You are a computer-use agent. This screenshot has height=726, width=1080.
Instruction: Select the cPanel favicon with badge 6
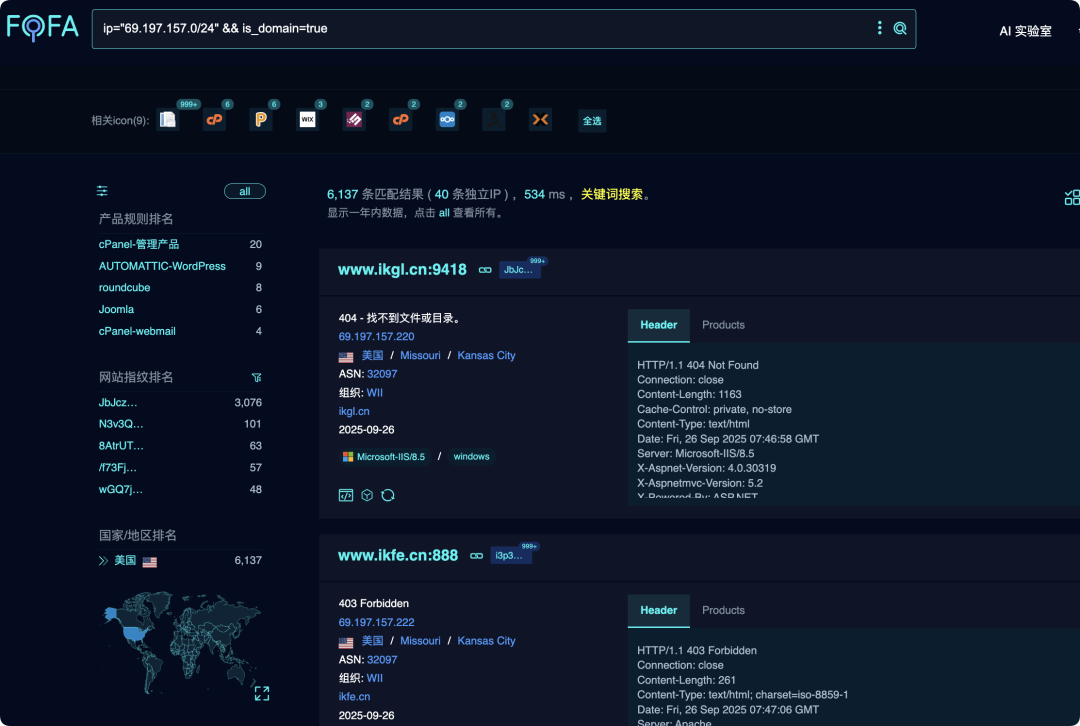click(214, 120)
